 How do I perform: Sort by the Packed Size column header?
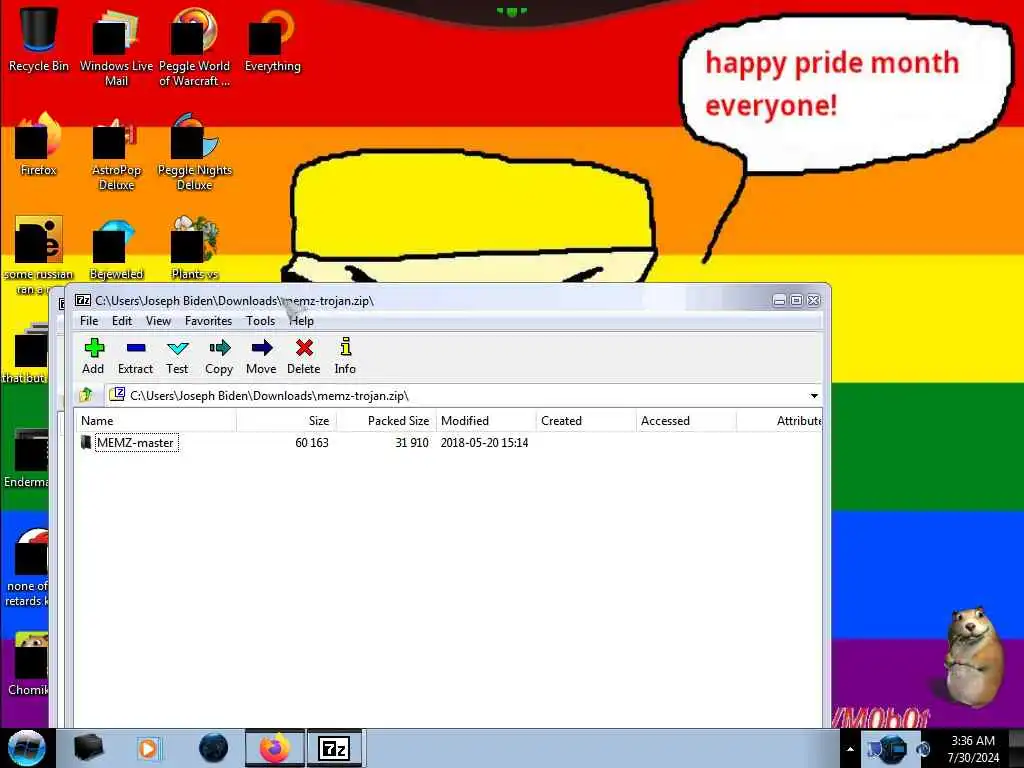(x=386, y=421)
